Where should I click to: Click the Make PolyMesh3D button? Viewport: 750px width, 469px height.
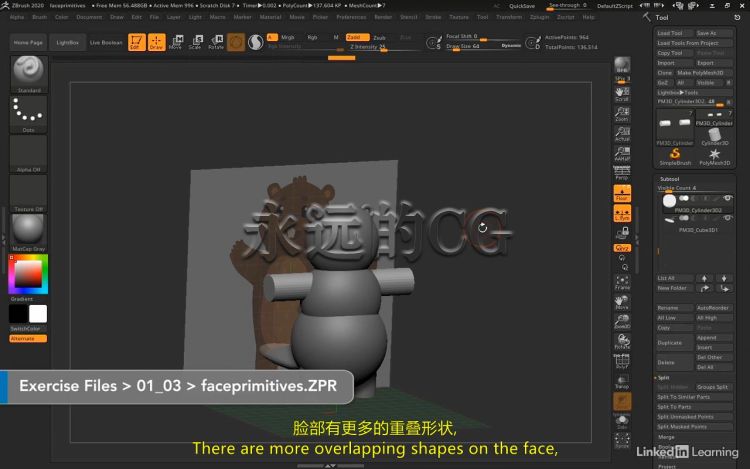click(x=704, y=73)
